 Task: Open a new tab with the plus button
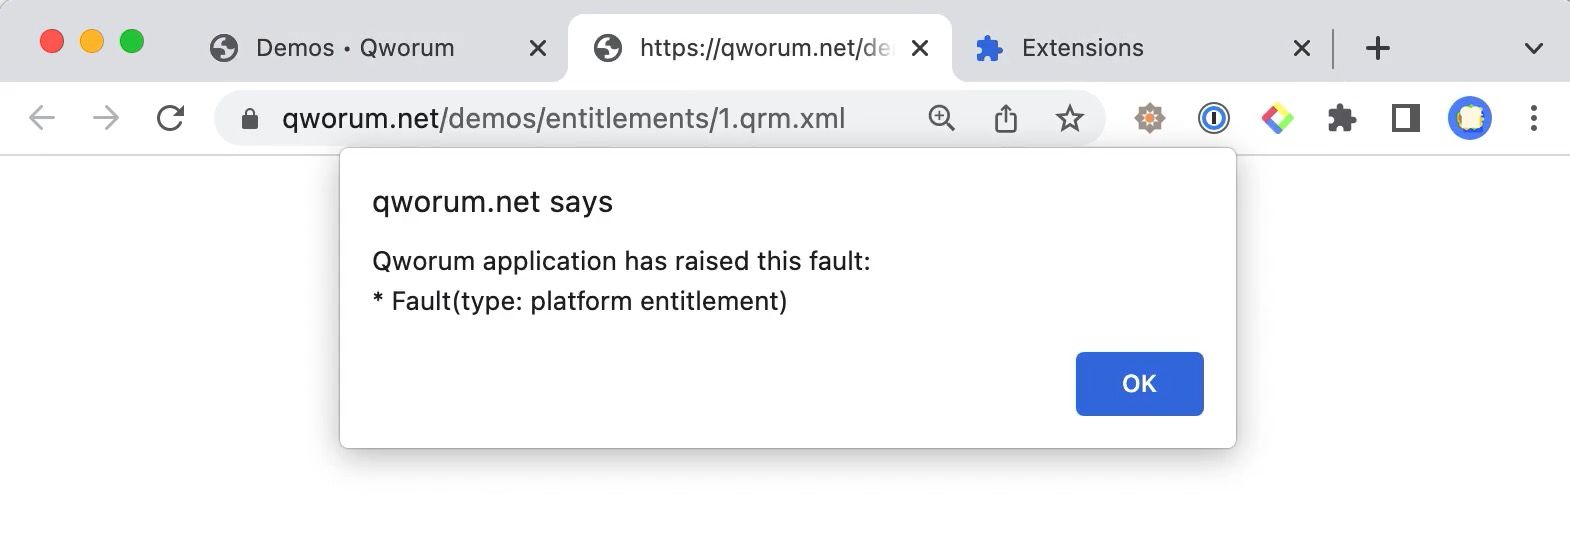(1377, 48)
